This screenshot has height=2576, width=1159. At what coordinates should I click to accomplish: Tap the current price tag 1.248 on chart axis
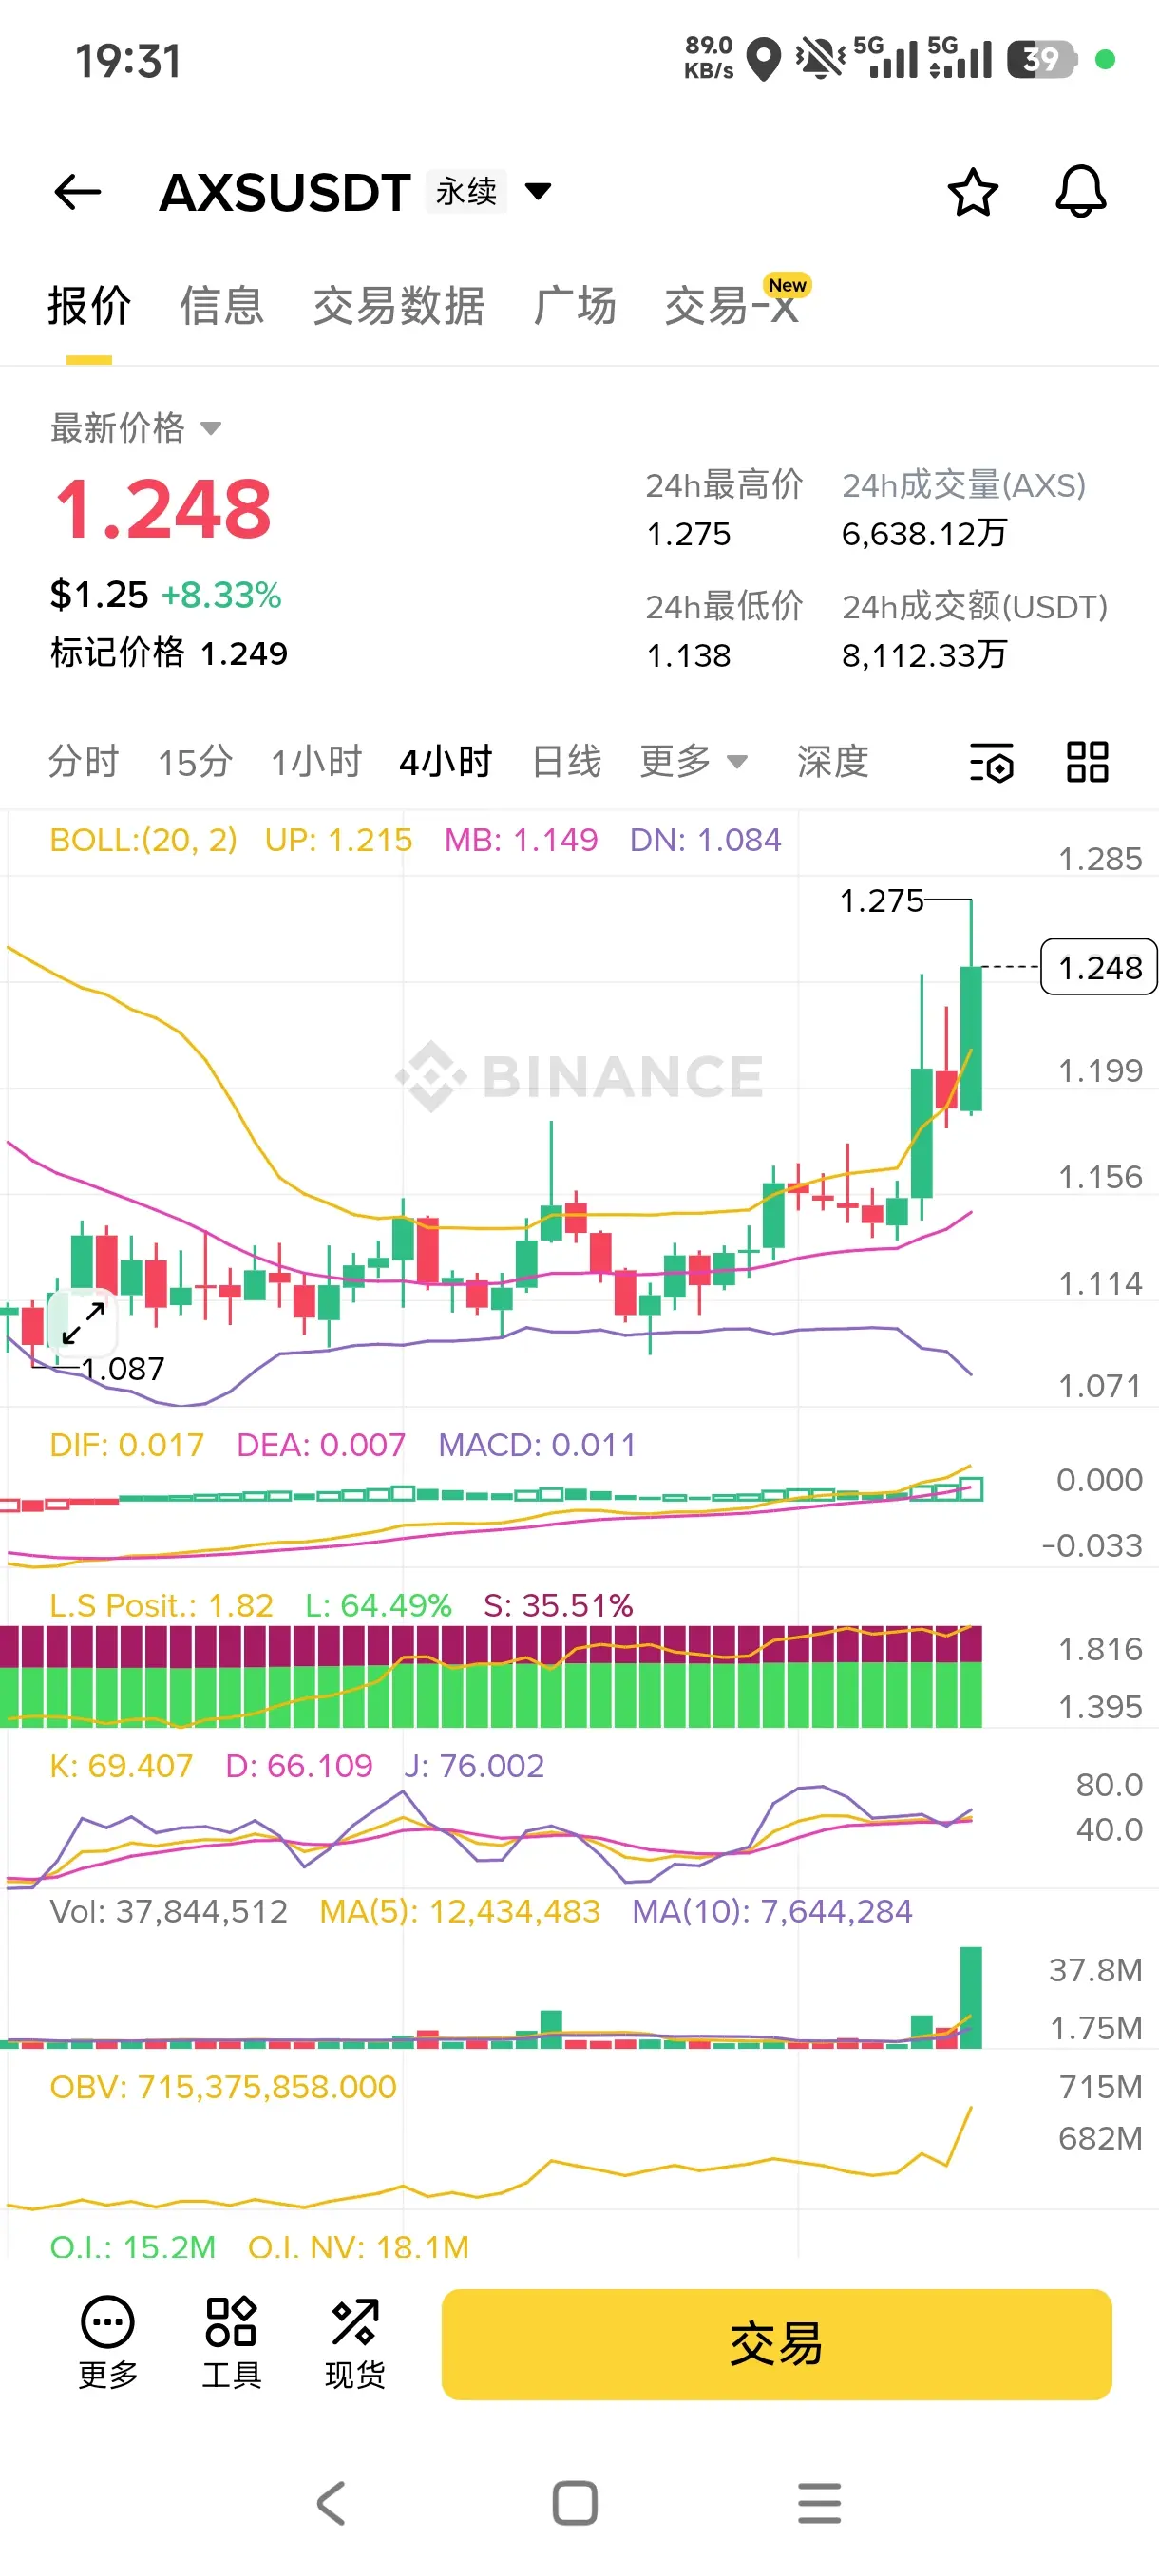[x=1099, y=967]
